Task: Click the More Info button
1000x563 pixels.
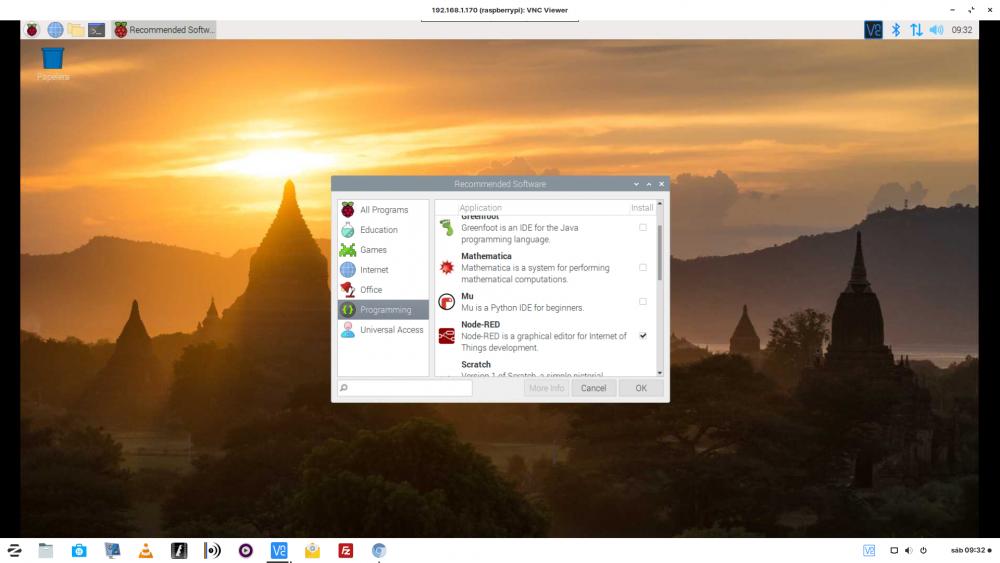Action: [x=547, y=388]
